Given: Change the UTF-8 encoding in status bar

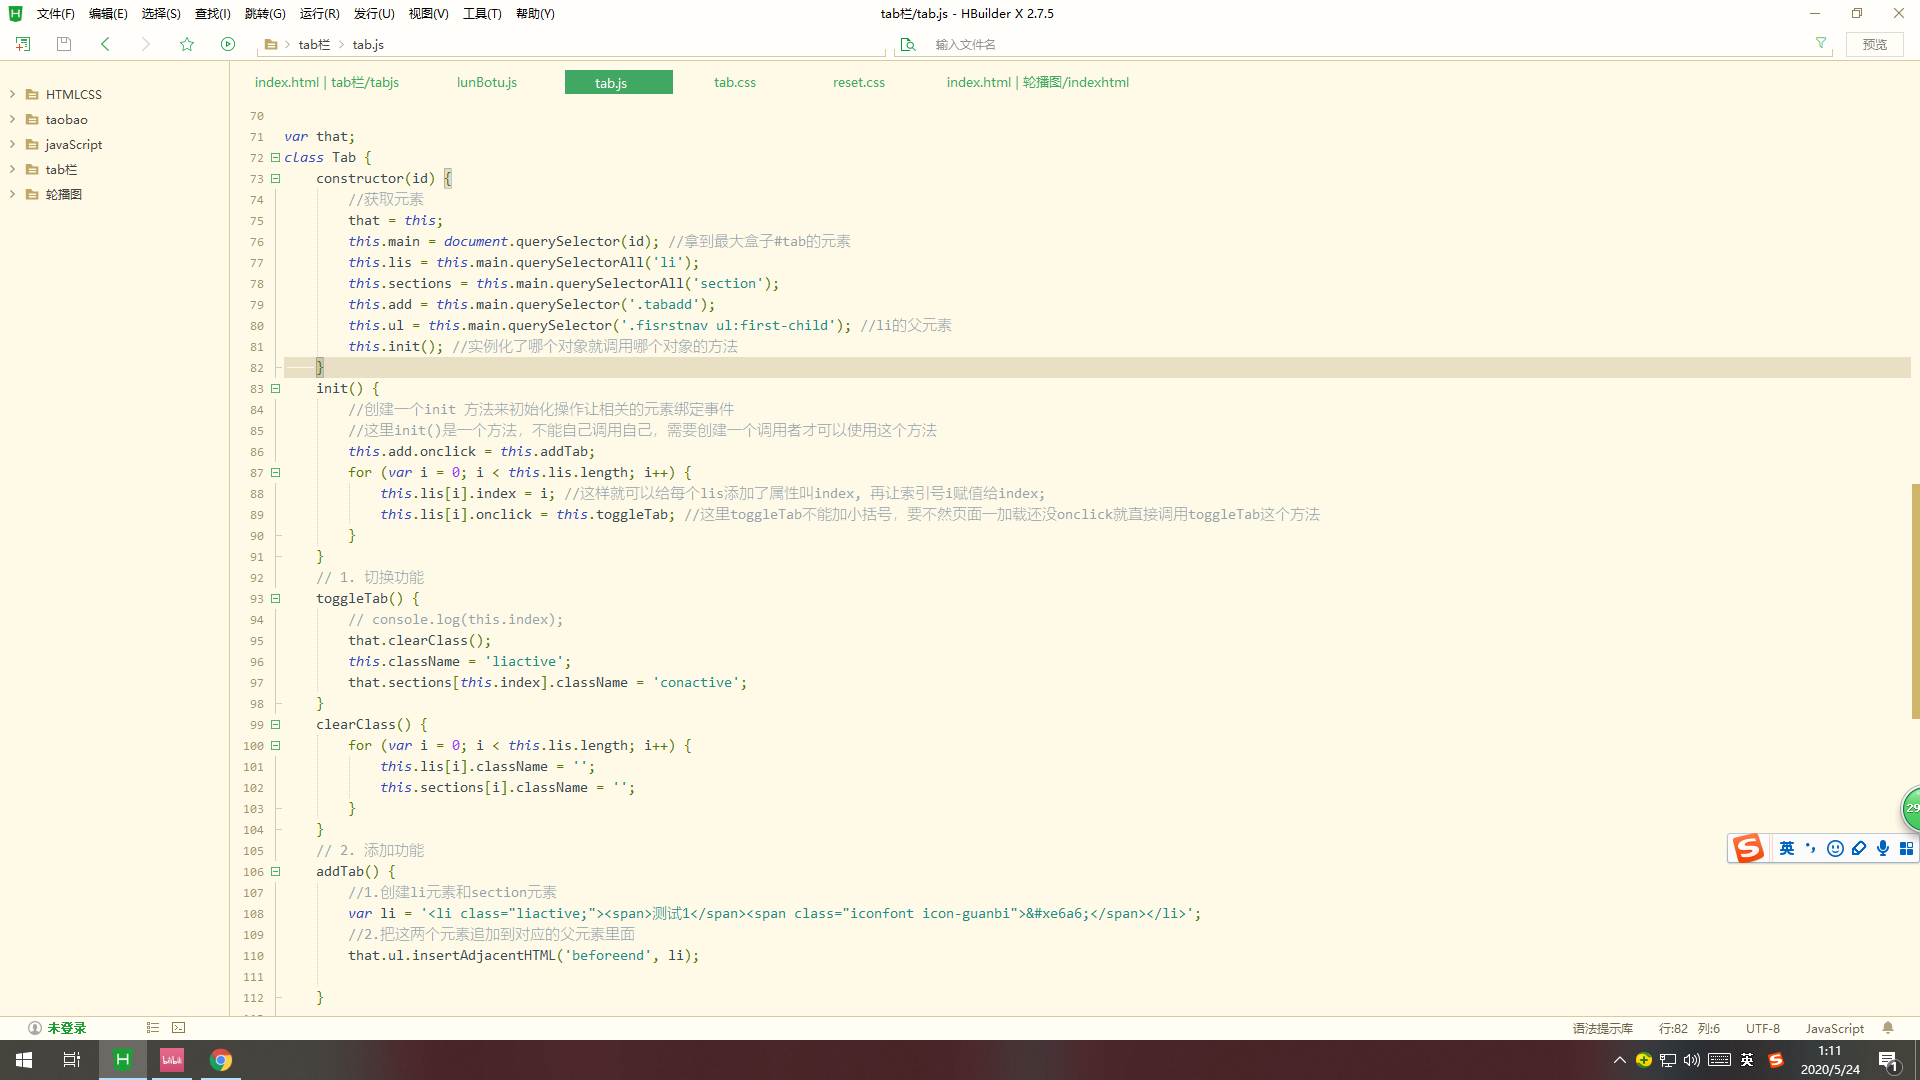Looking at the screenshot, I should point(1763,1028).
